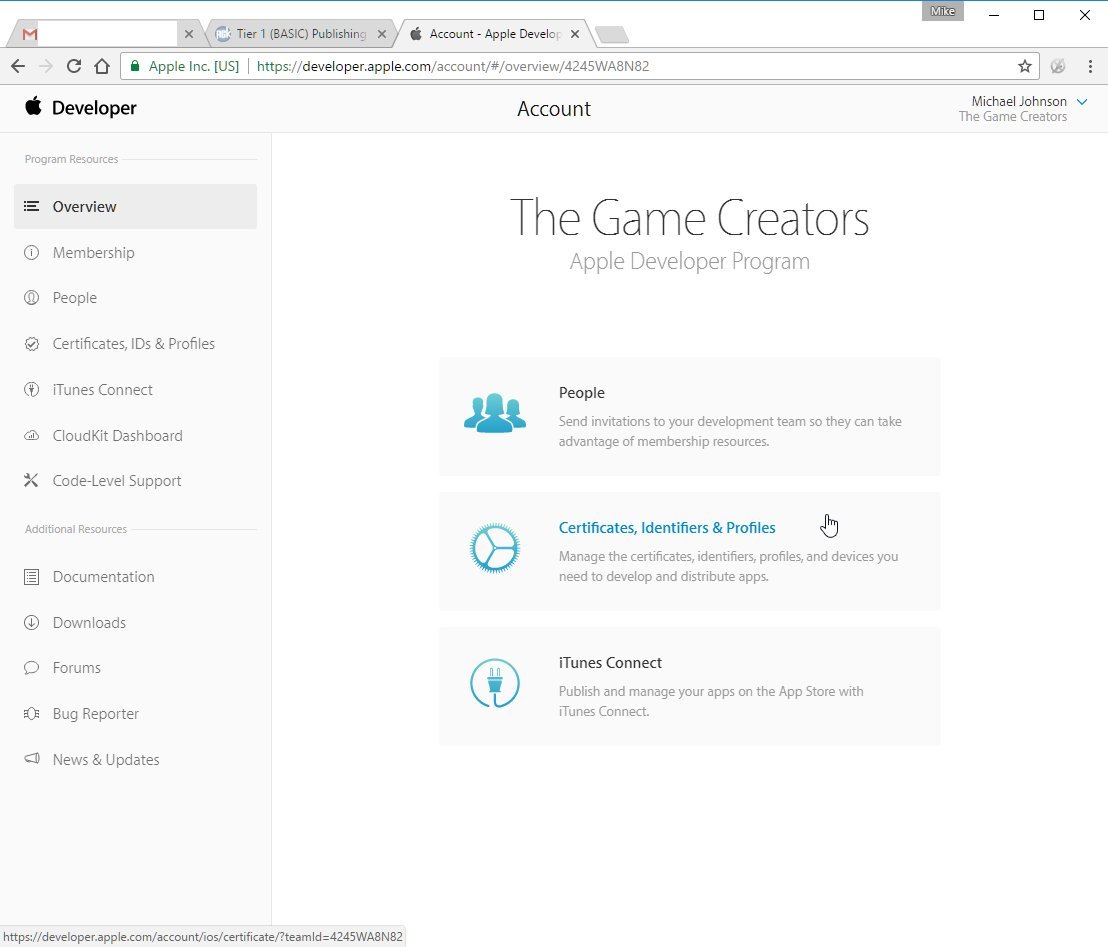
Task: Click the Apple Developer logo
Action: click(x=81, y=107)
